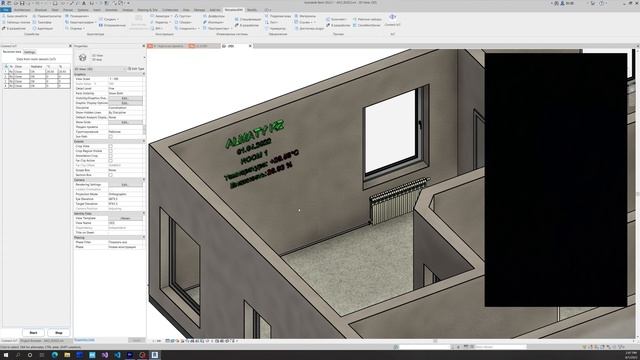Open the Receive data tab in Connect IoT panel
This screenshot has width=640, height=360.
pos(12,52)
